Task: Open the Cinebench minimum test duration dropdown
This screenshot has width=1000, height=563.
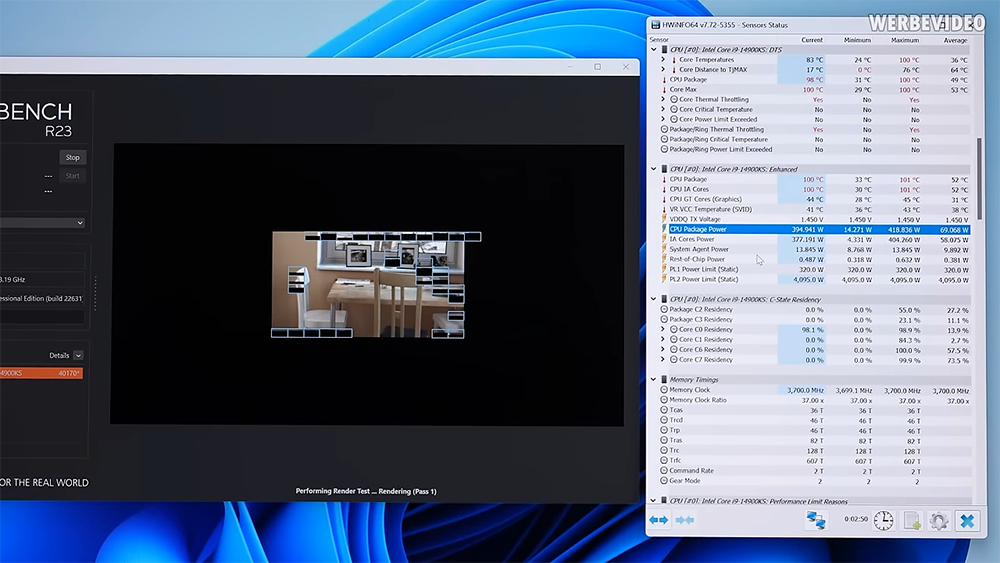Action: click(x=42, y=223)
